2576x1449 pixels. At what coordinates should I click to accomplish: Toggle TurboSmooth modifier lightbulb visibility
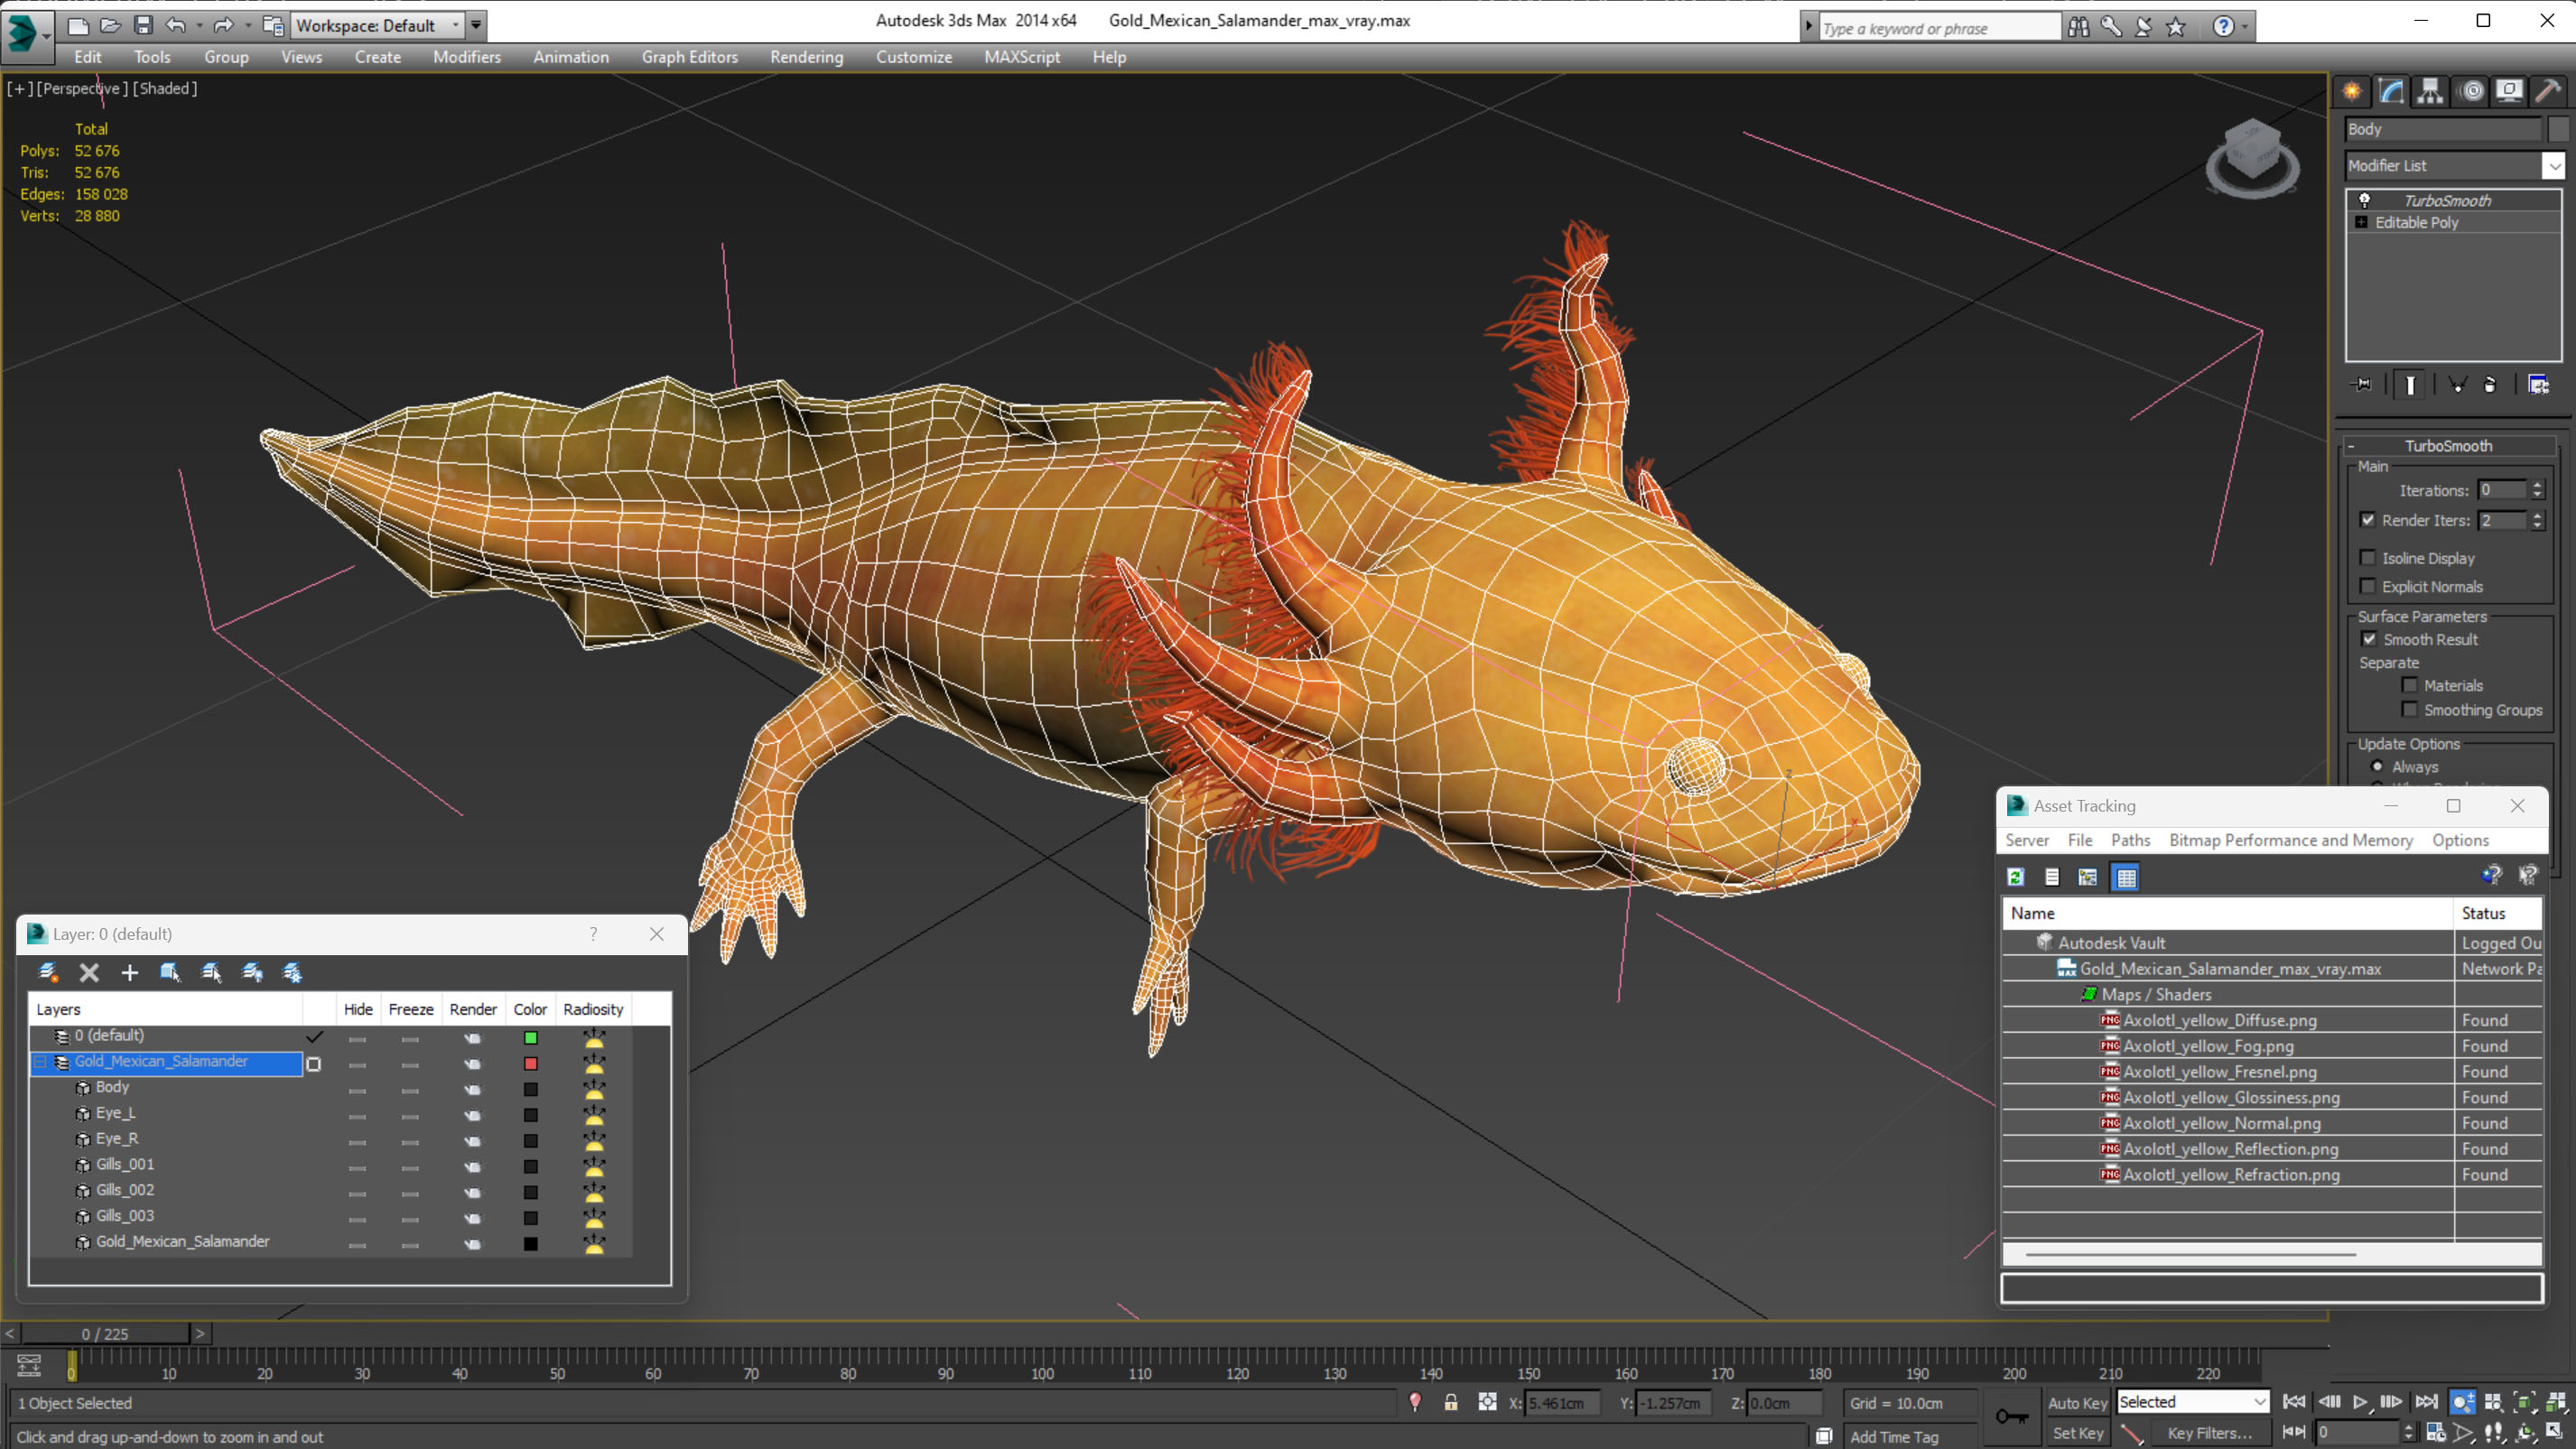(x=2365, y=200)
